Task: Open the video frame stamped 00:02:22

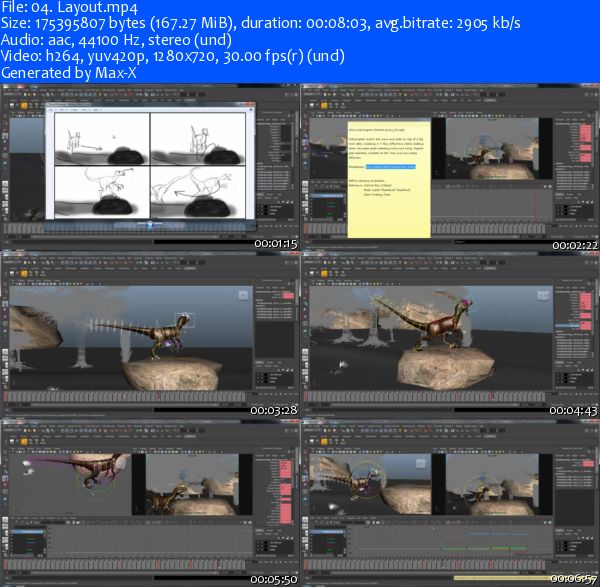Action: 450,167
